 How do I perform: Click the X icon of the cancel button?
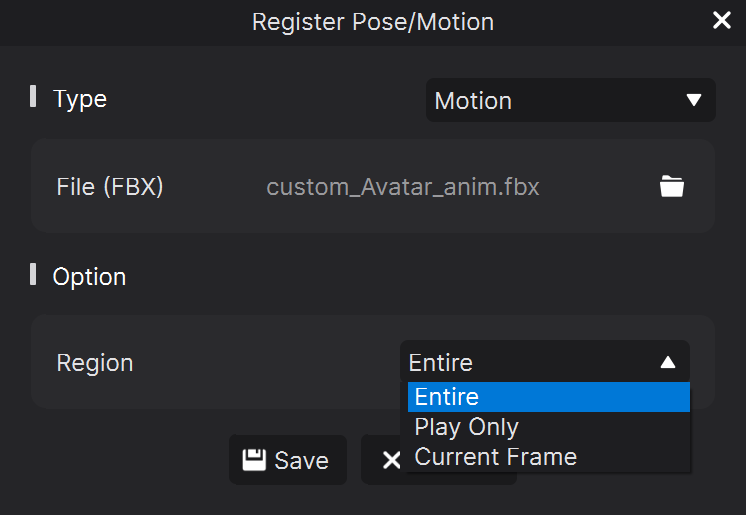[391, 460]
